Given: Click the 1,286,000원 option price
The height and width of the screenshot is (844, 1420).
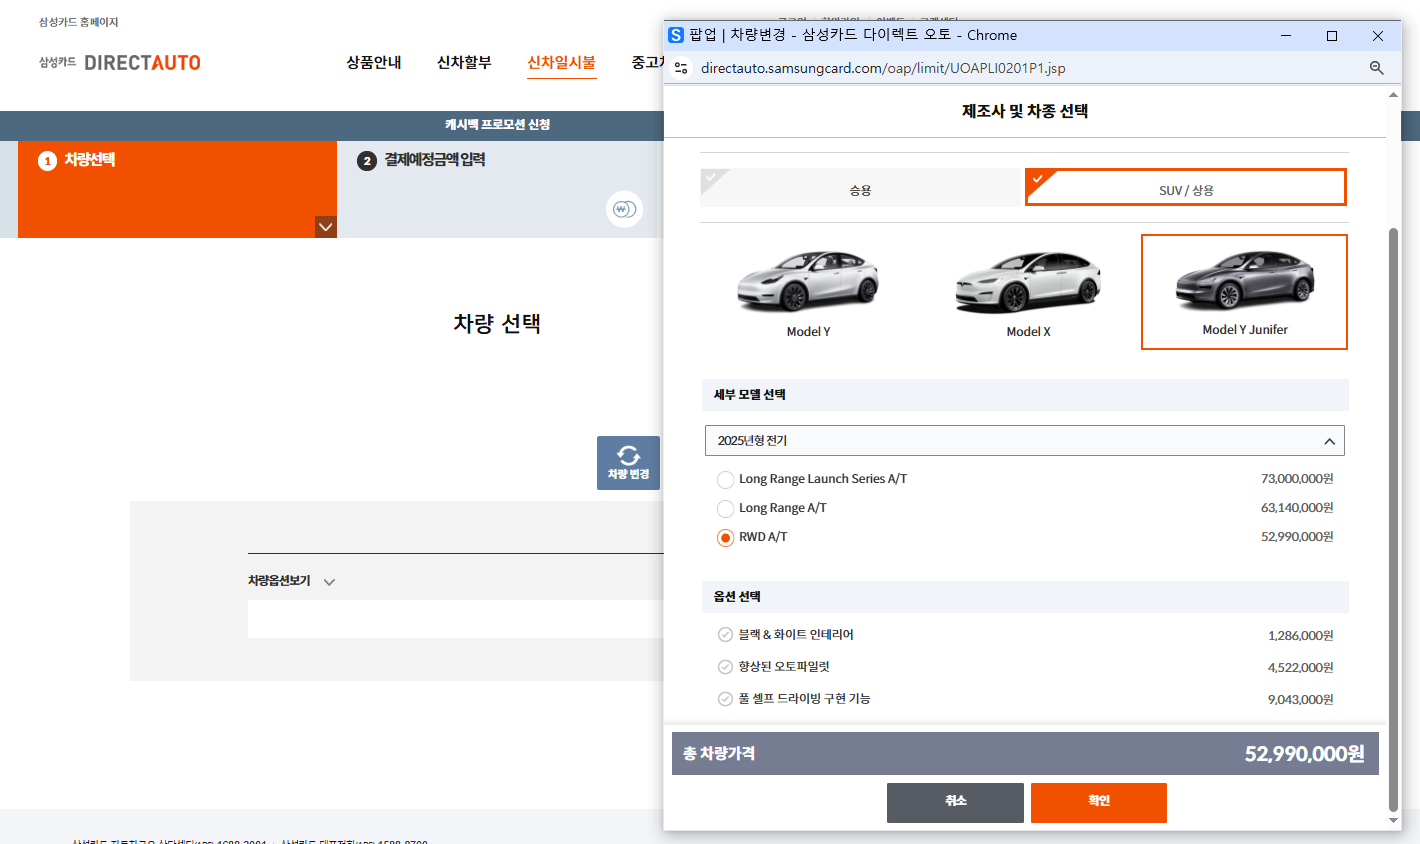Looking at the screenshot, I should [x=1300, y=636].
